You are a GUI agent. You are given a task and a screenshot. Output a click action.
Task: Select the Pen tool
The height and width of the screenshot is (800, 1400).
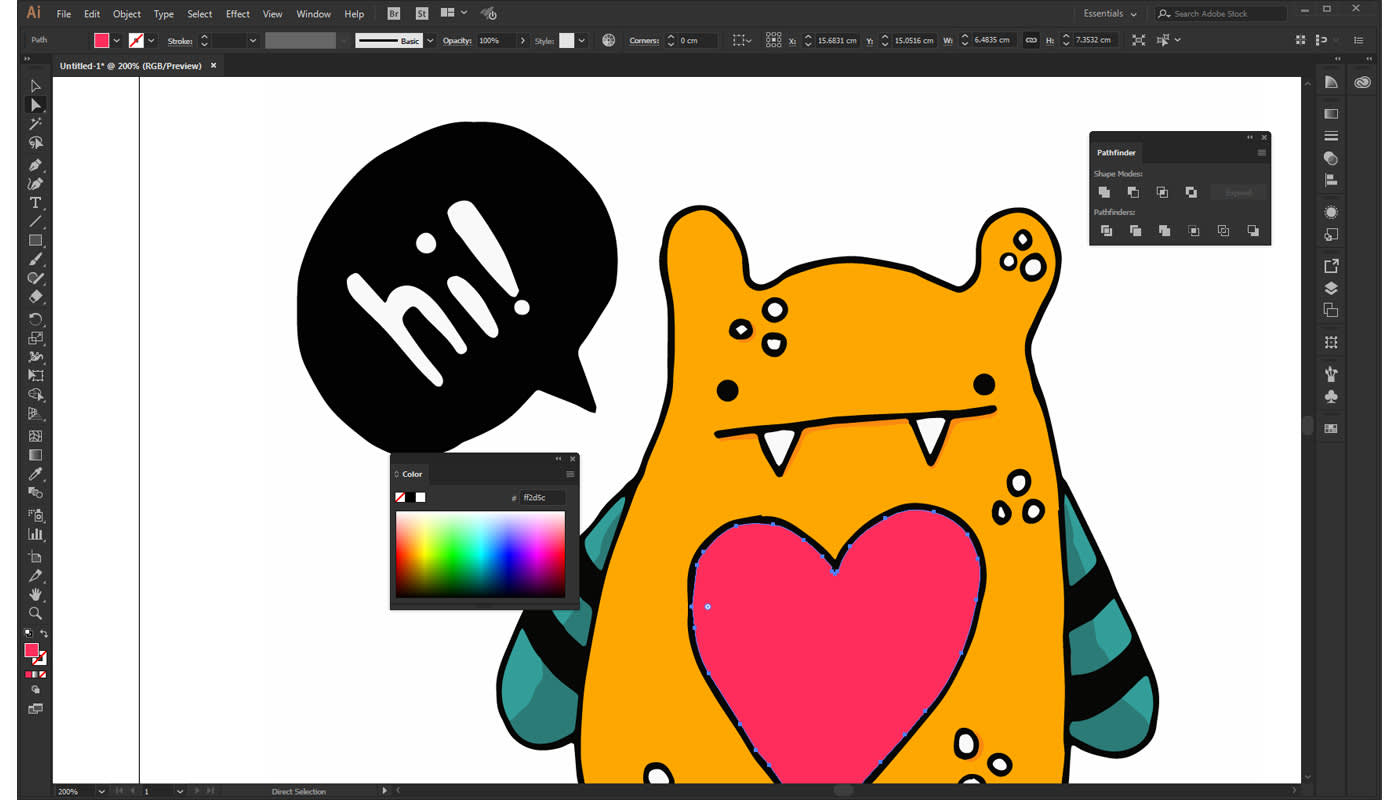point(34,163)
